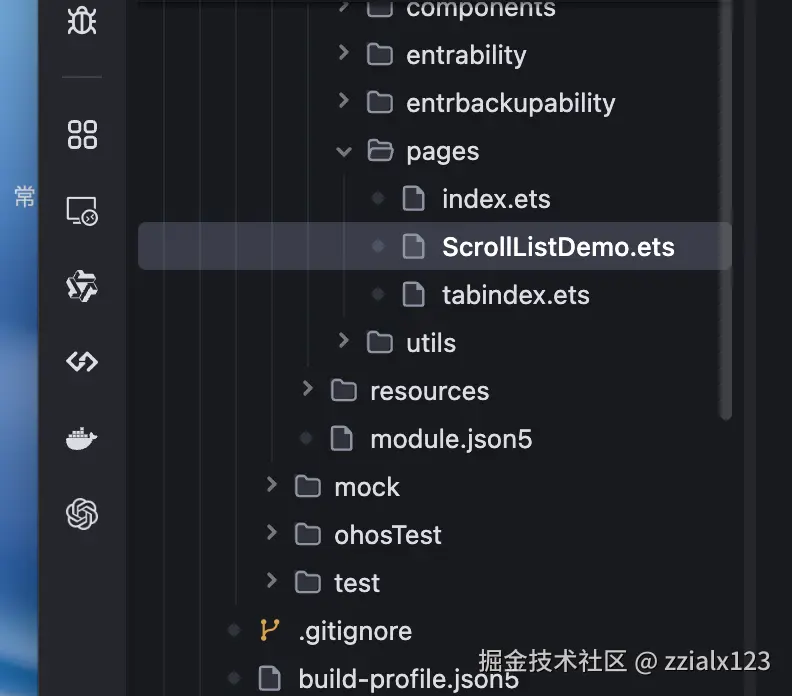This screenshot has height=696, width=792.
Task: Open module.json5 file
Action: pos(450,438)
